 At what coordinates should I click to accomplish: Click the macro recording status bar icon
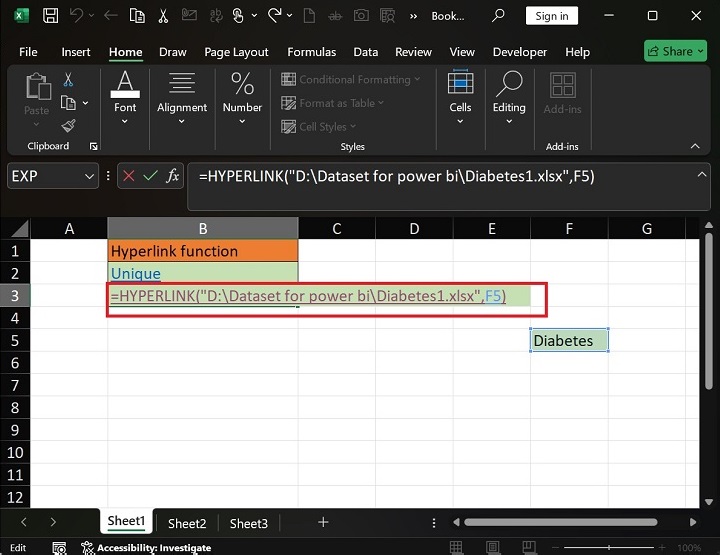coord(60,548)
